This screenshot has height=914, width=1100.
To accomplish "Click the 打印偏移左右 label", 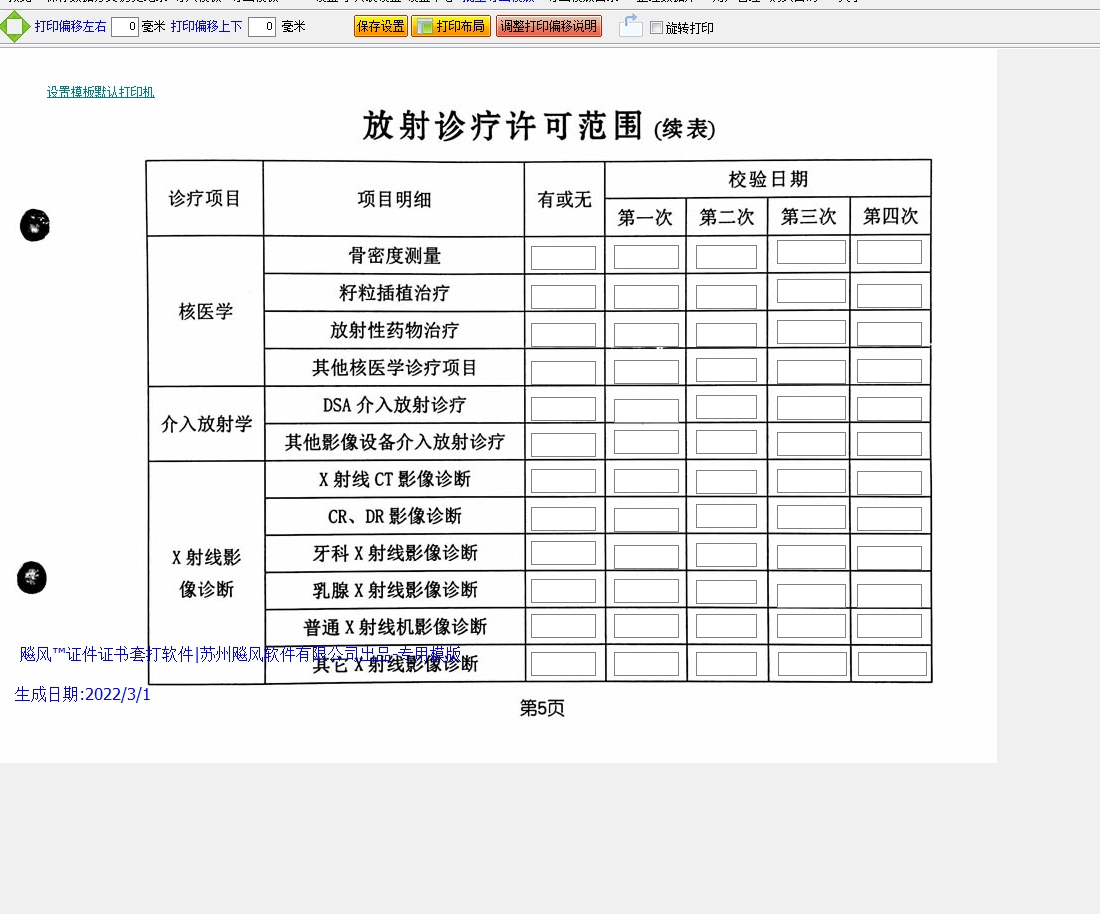I will pos(71,26).
